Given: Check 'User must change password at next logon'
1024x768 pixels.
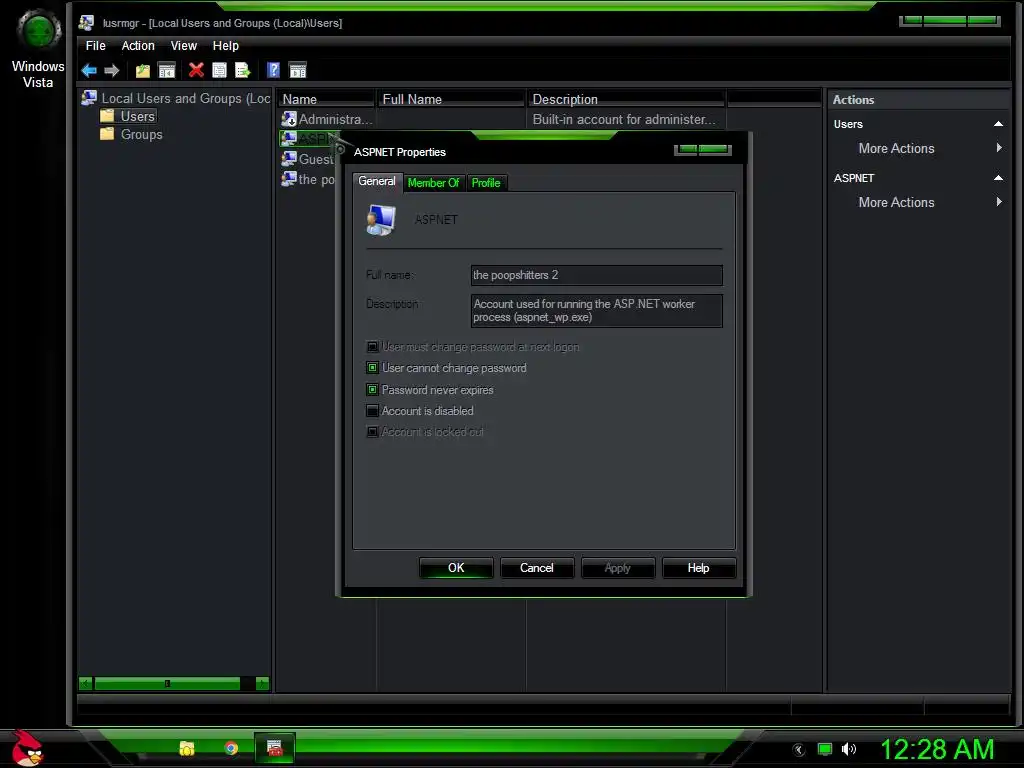Looking at the screenshot, I should [372, 347].
